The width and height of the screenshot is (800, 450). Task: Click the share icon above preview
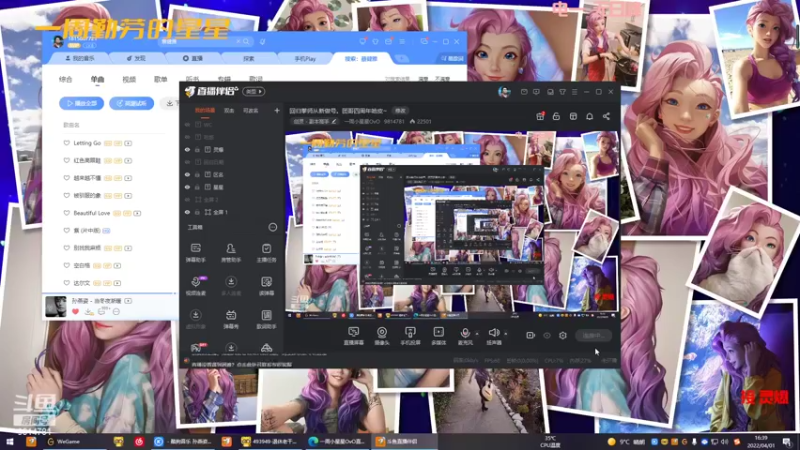pyautogui.click(x=606, y=116)
